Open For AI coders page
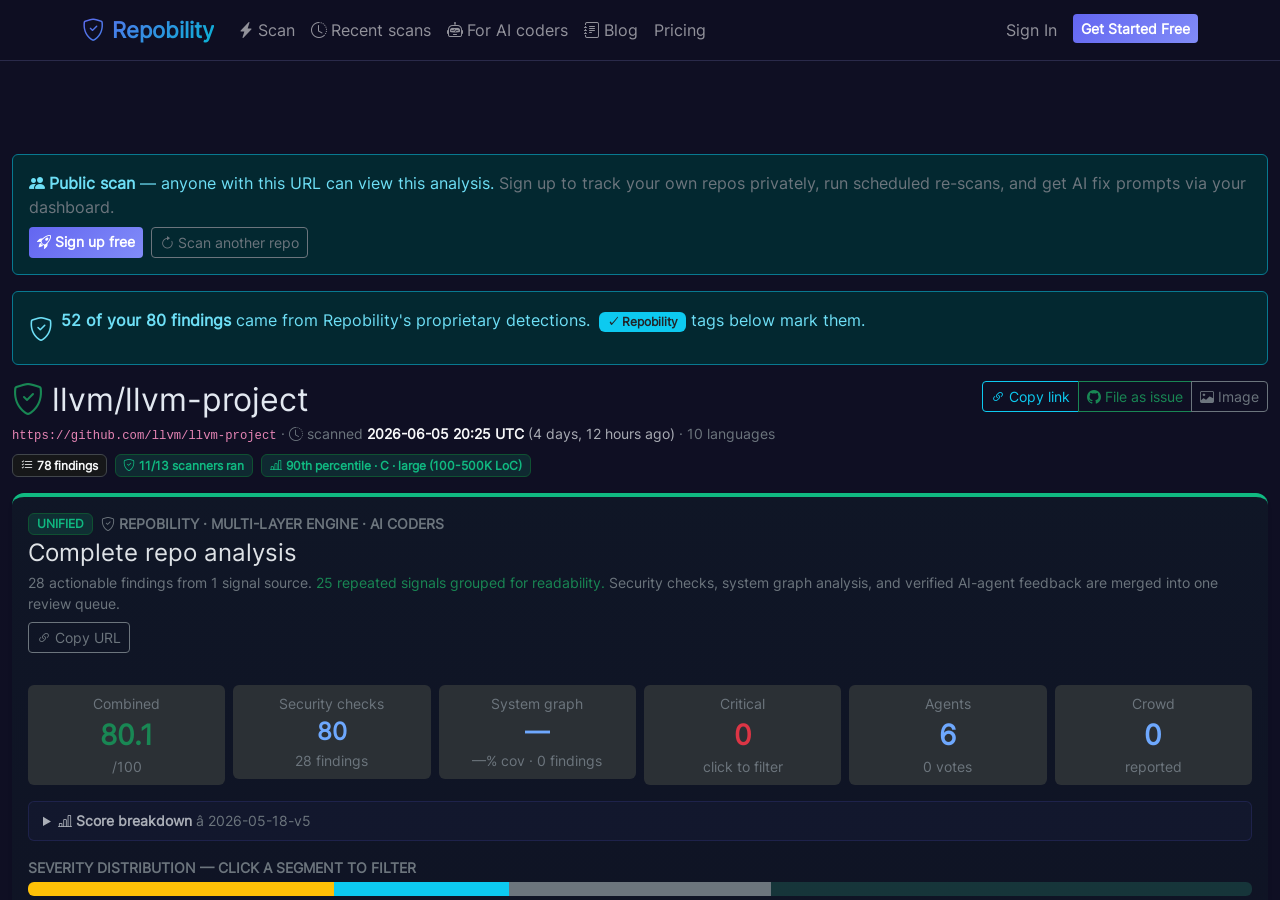 [507, 30]
